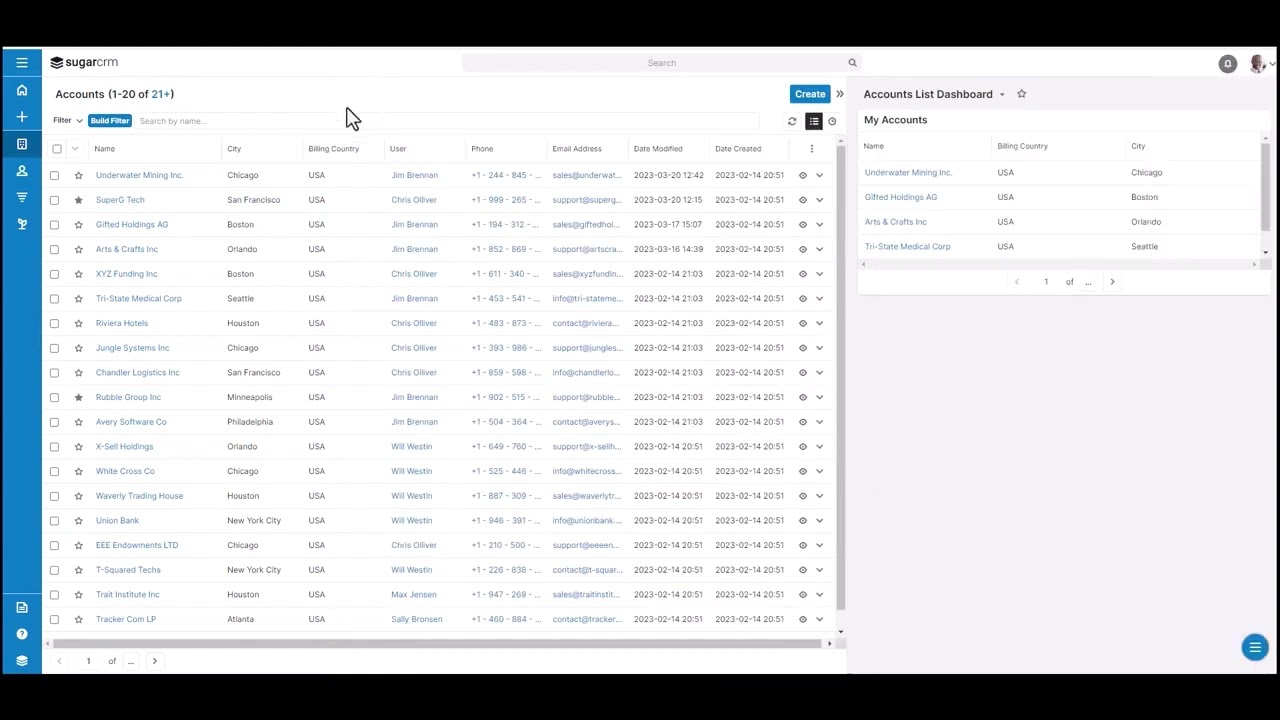
Task: Select the Underwater Mining Inc. row checkbox
Action: pos(55,175)
